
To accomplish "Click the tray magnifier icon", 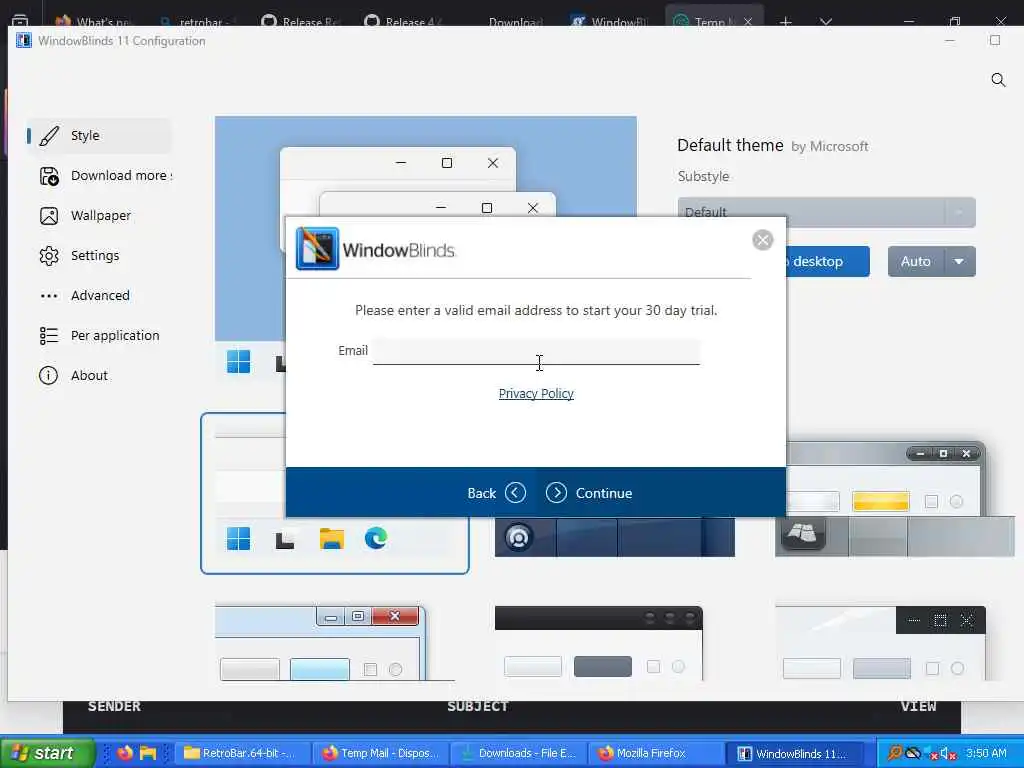I will pos(895,753).
